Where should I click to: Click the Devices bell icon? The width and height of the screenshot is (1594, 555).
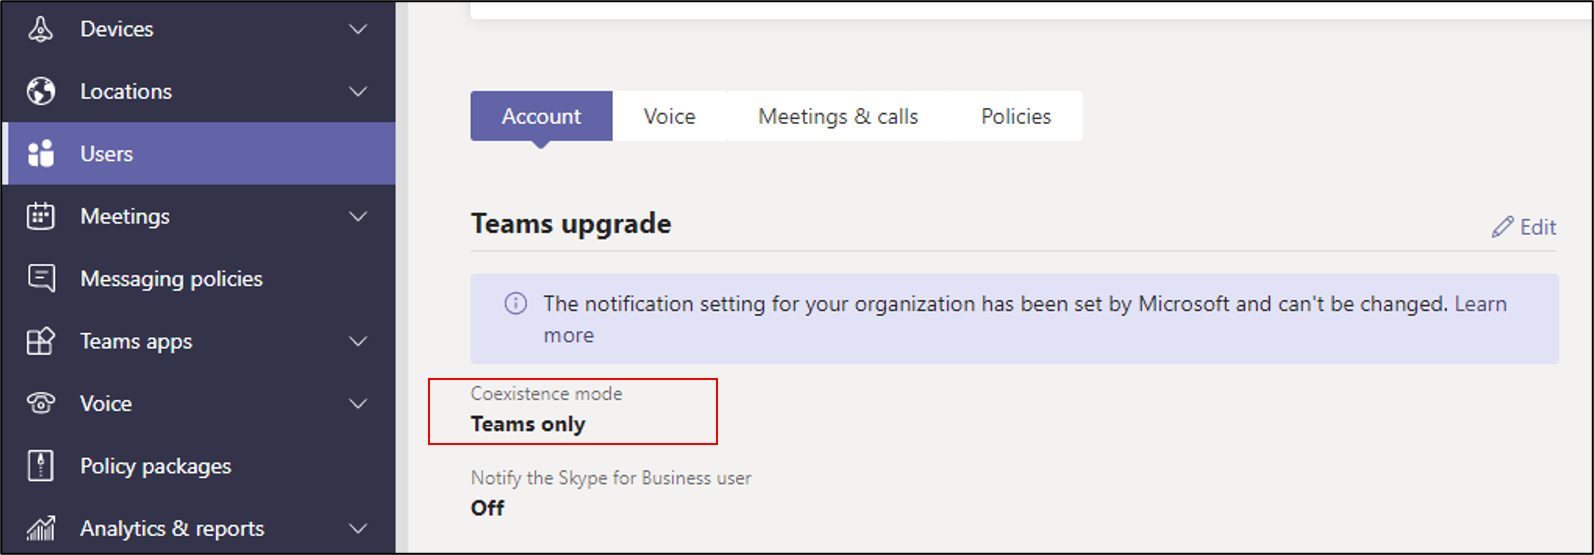[x=40, y=29]
